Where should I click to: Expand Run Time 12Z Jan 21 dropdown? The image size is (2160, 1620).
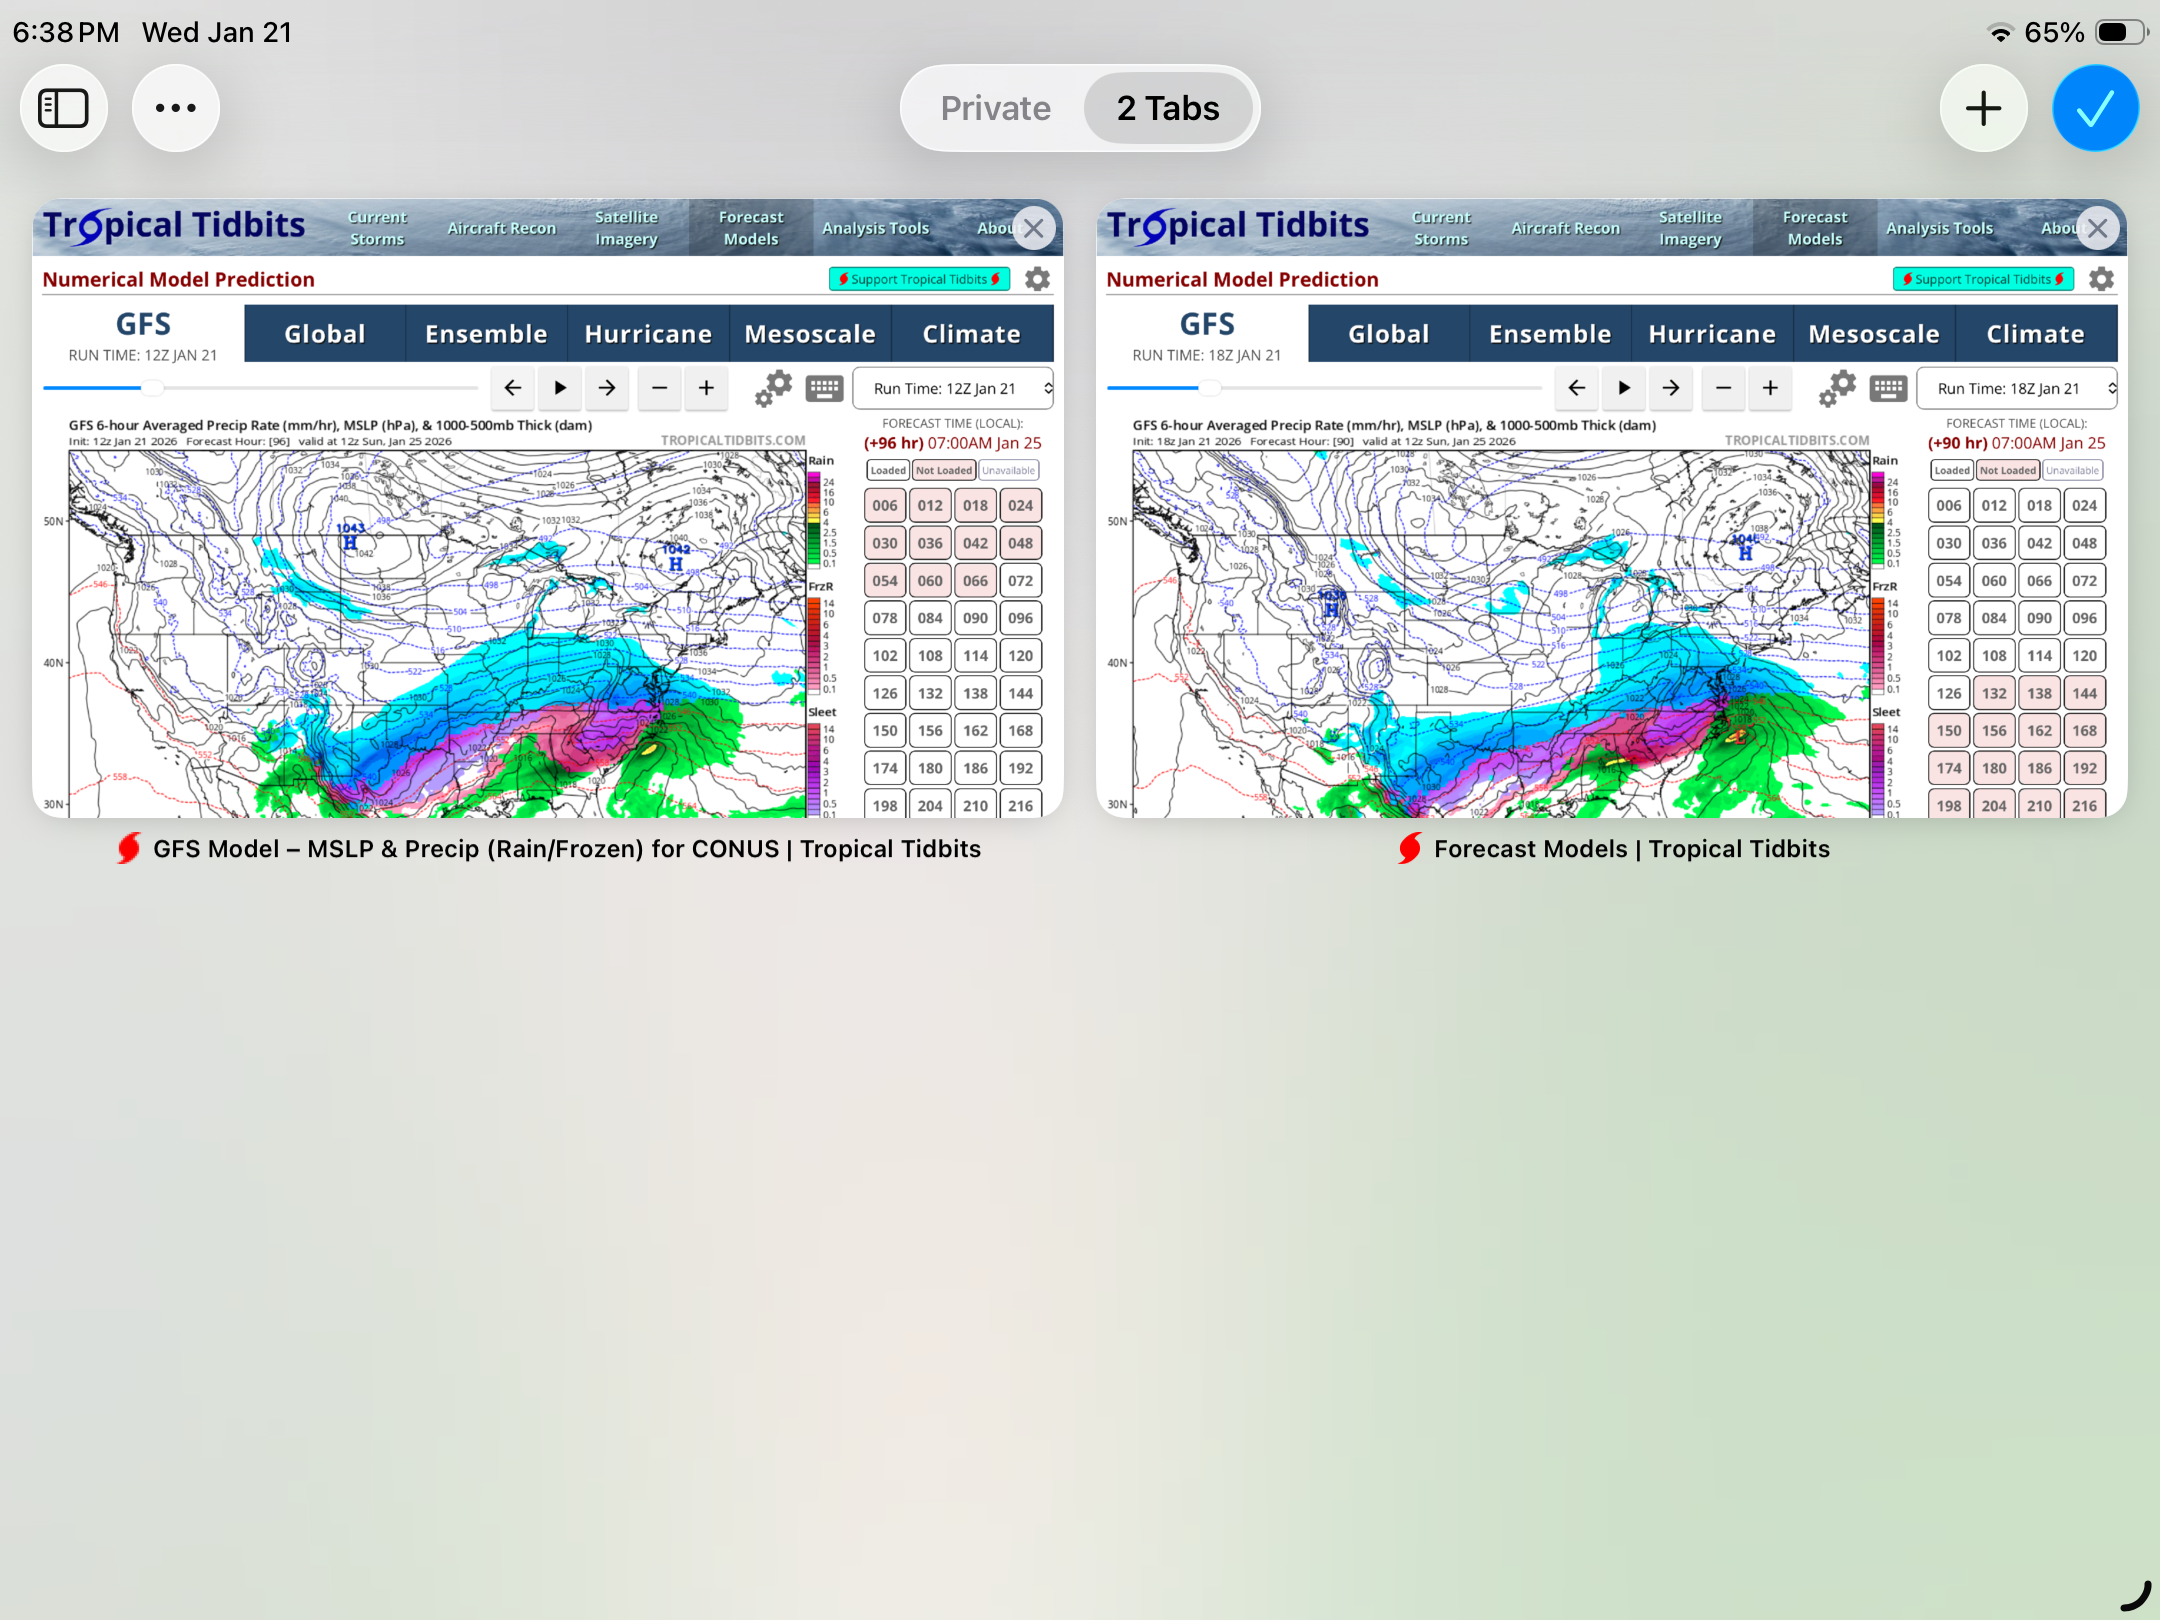click(953, 388)
